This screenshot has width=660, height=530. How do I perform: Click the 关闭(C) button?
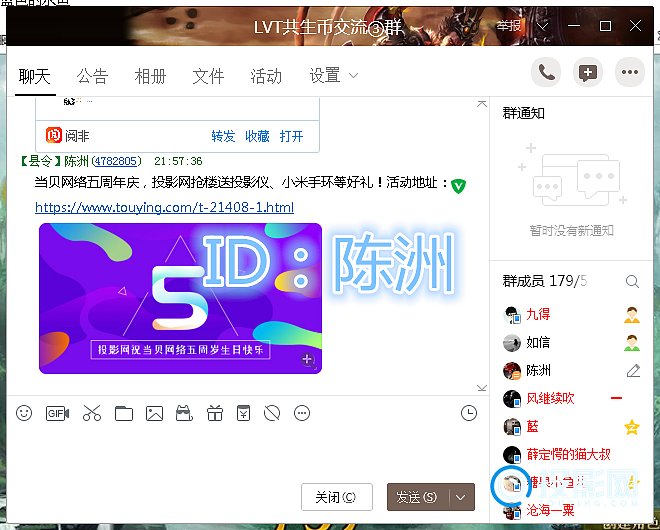coord(336,497)
